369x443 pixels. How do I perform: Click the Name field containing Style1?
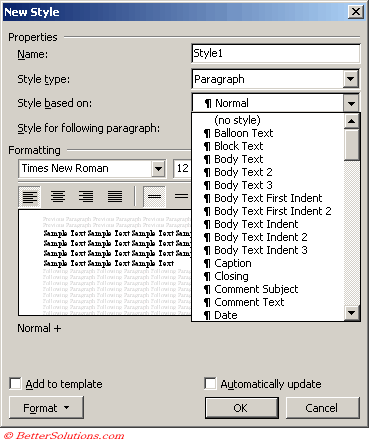point(276,53)
